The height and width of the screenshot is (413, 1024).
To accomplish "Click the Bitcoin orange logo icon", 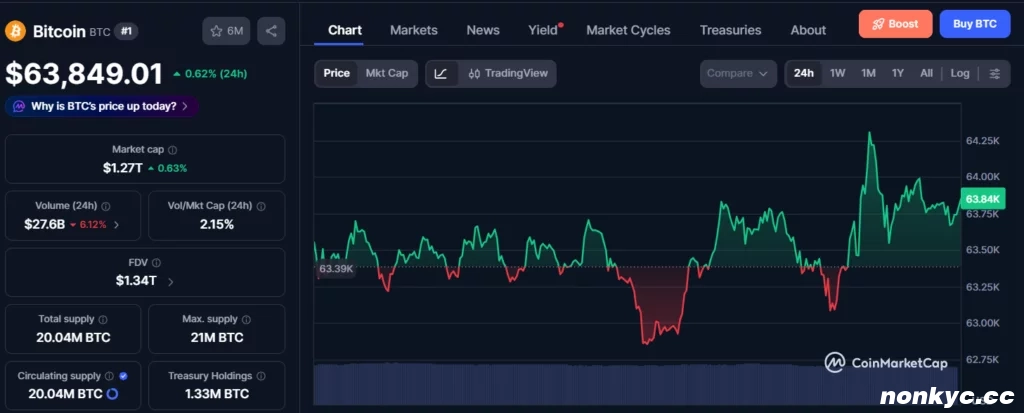I will coord(16,31).
